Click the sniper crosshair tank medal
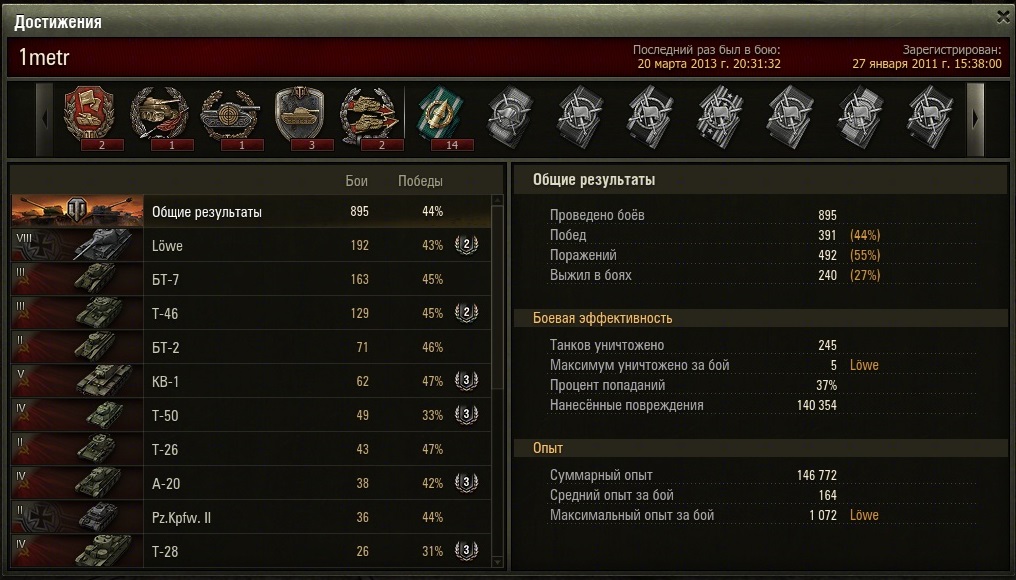The height and width of the screenshot is (580, 1016). tap(230, 117)
